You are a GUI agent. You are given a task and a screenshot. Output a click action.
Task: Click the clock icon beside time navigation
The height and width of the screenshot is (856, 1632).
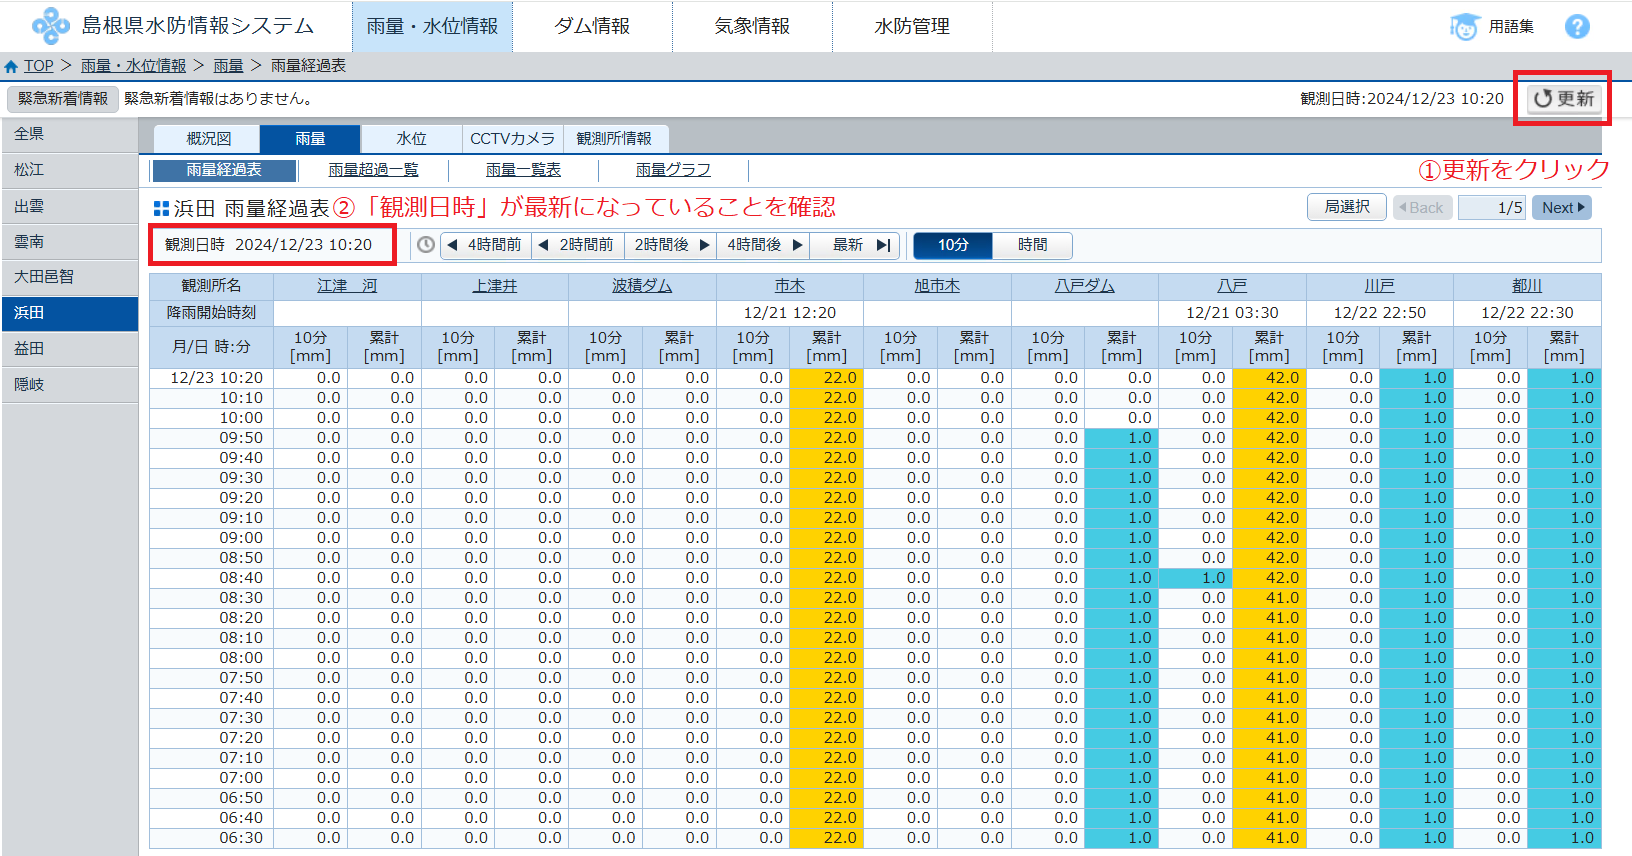click(426, 245)
